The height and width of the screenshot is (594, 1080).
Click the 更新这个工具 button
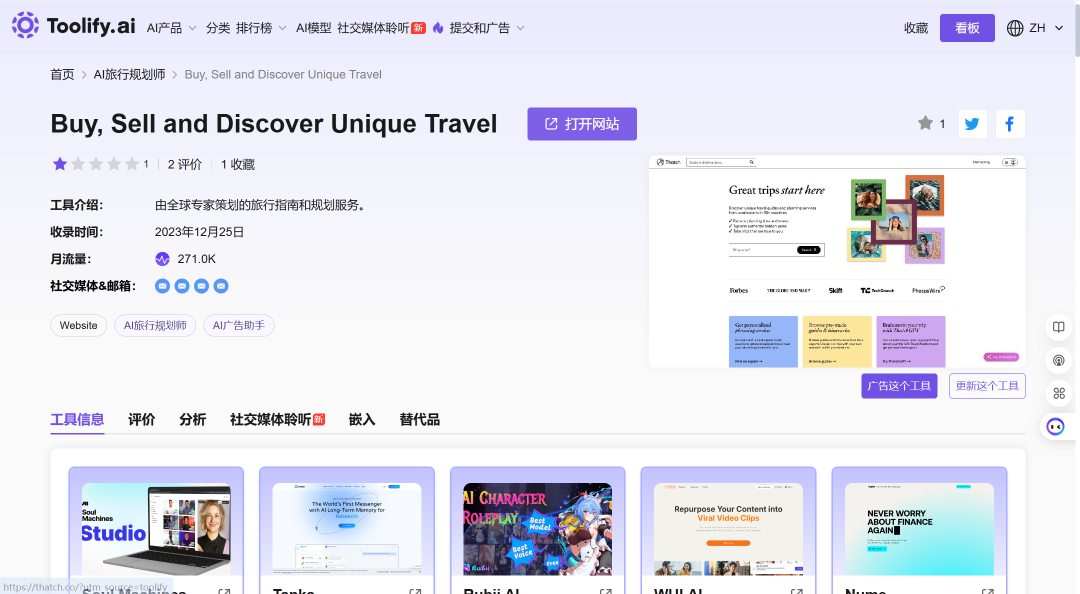pyautogui.click(x=987, y=386)
